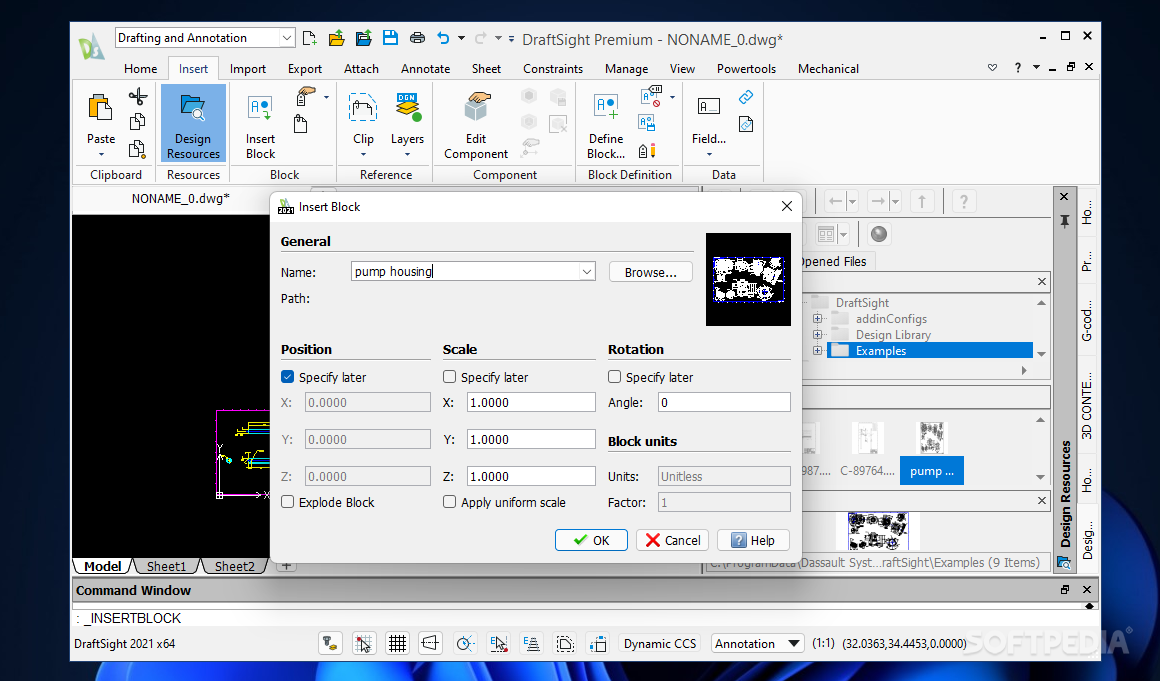Viewport: 1160px width, 681px height.
Task: Uncheck Specify later under Position
Action: [x=288, y=377]
